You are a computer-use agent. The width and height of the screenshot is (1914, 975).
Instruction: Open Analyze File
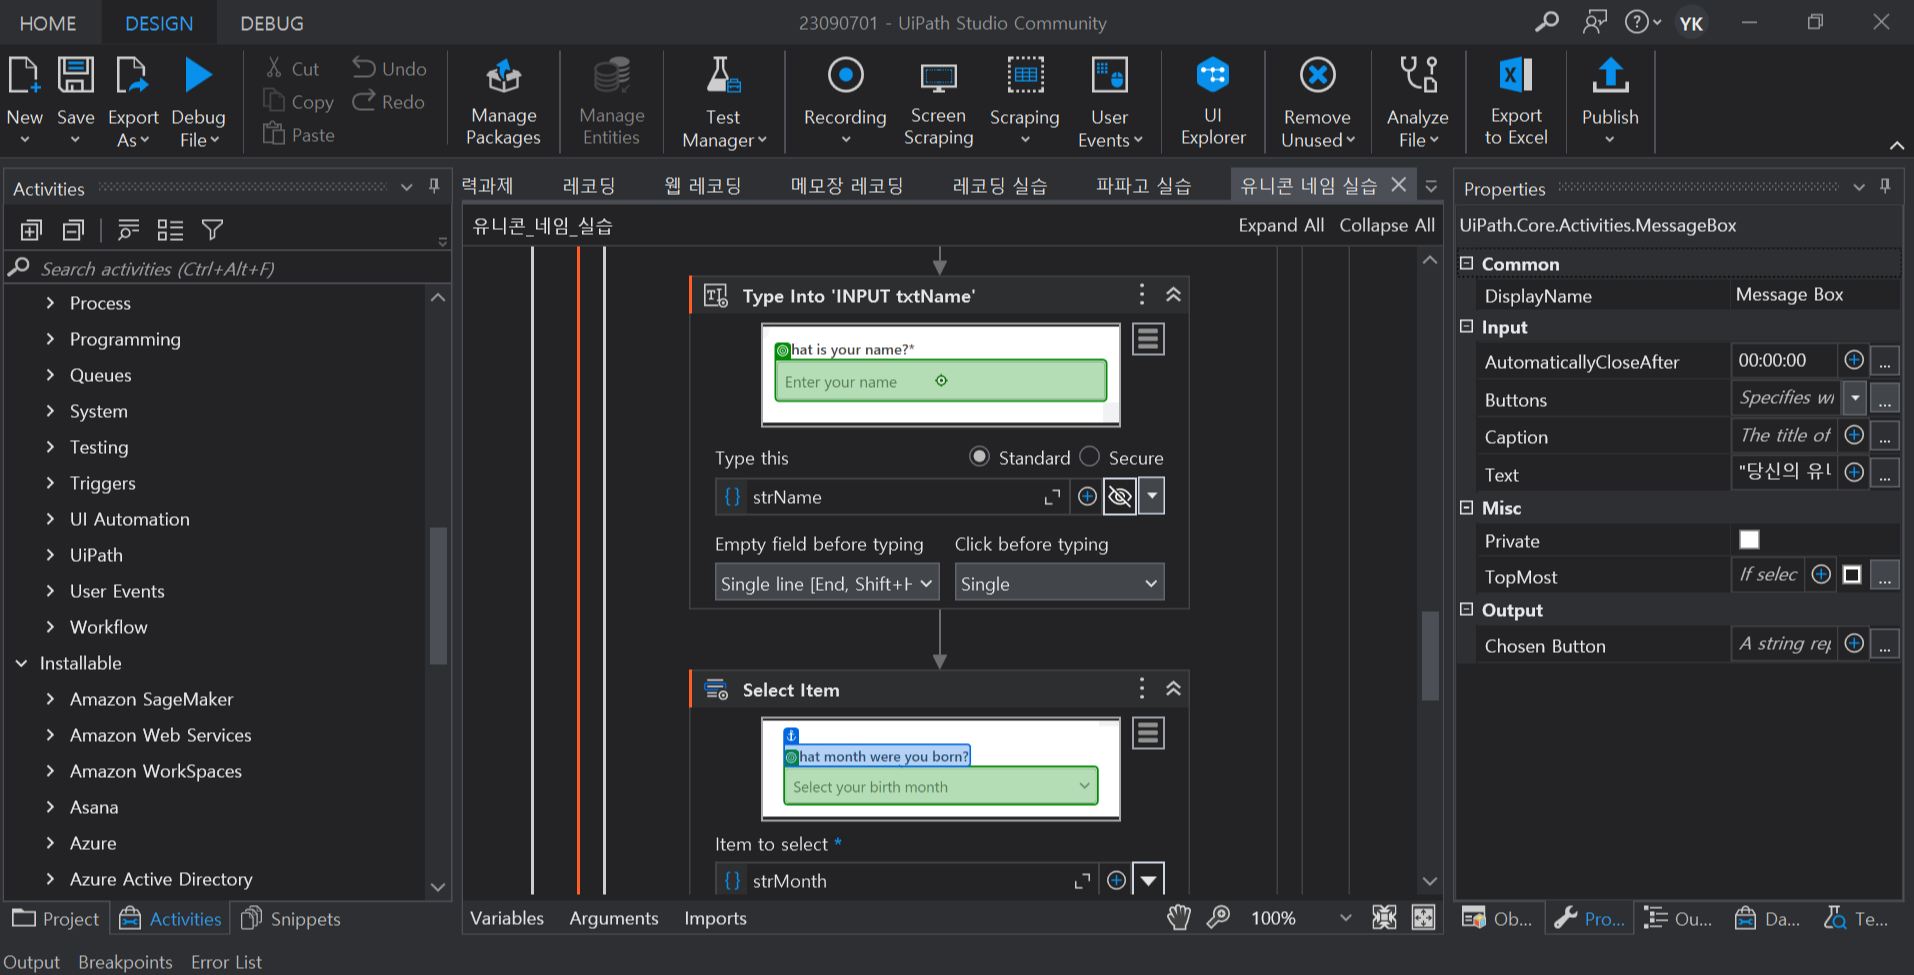pos(1417,102)
